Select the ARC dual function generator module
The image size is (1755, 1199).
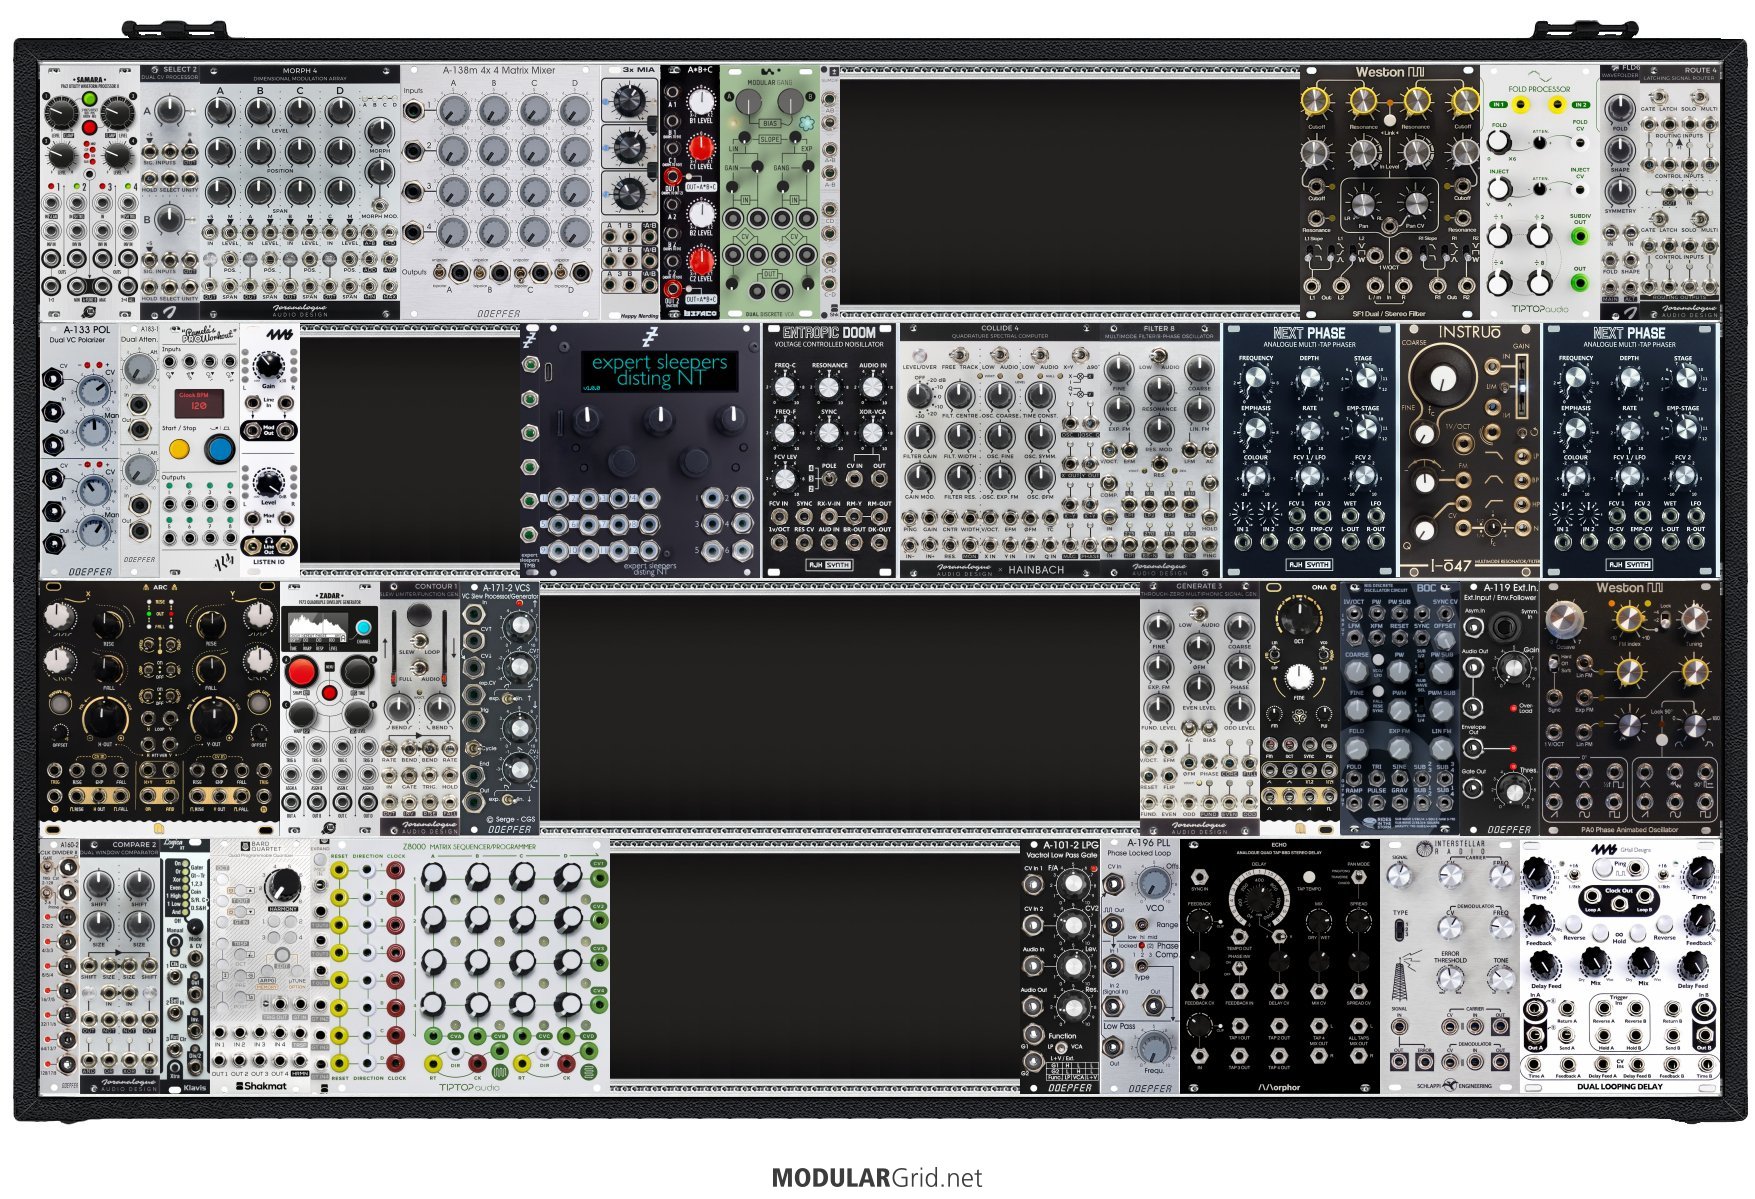coord(160,708)
